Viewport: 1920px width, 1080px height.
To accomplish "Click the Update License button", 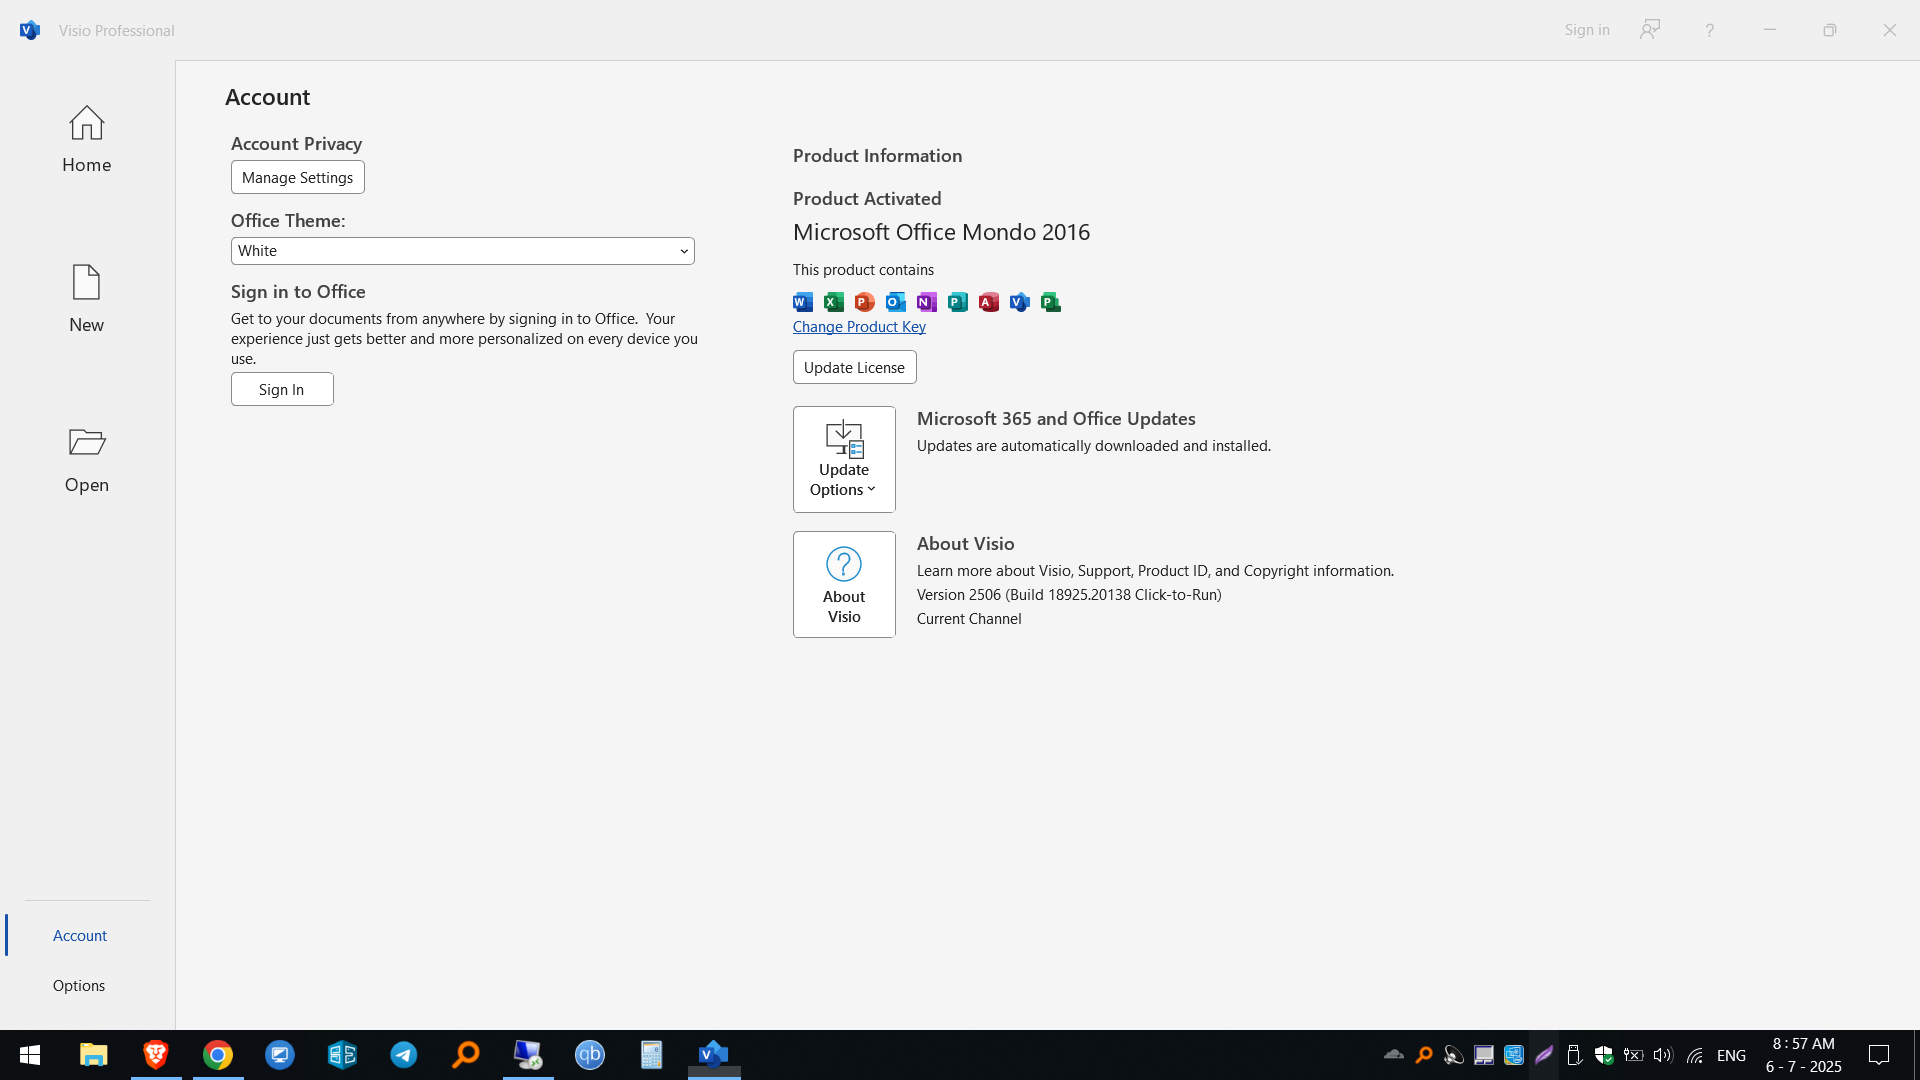I will 854,367.
